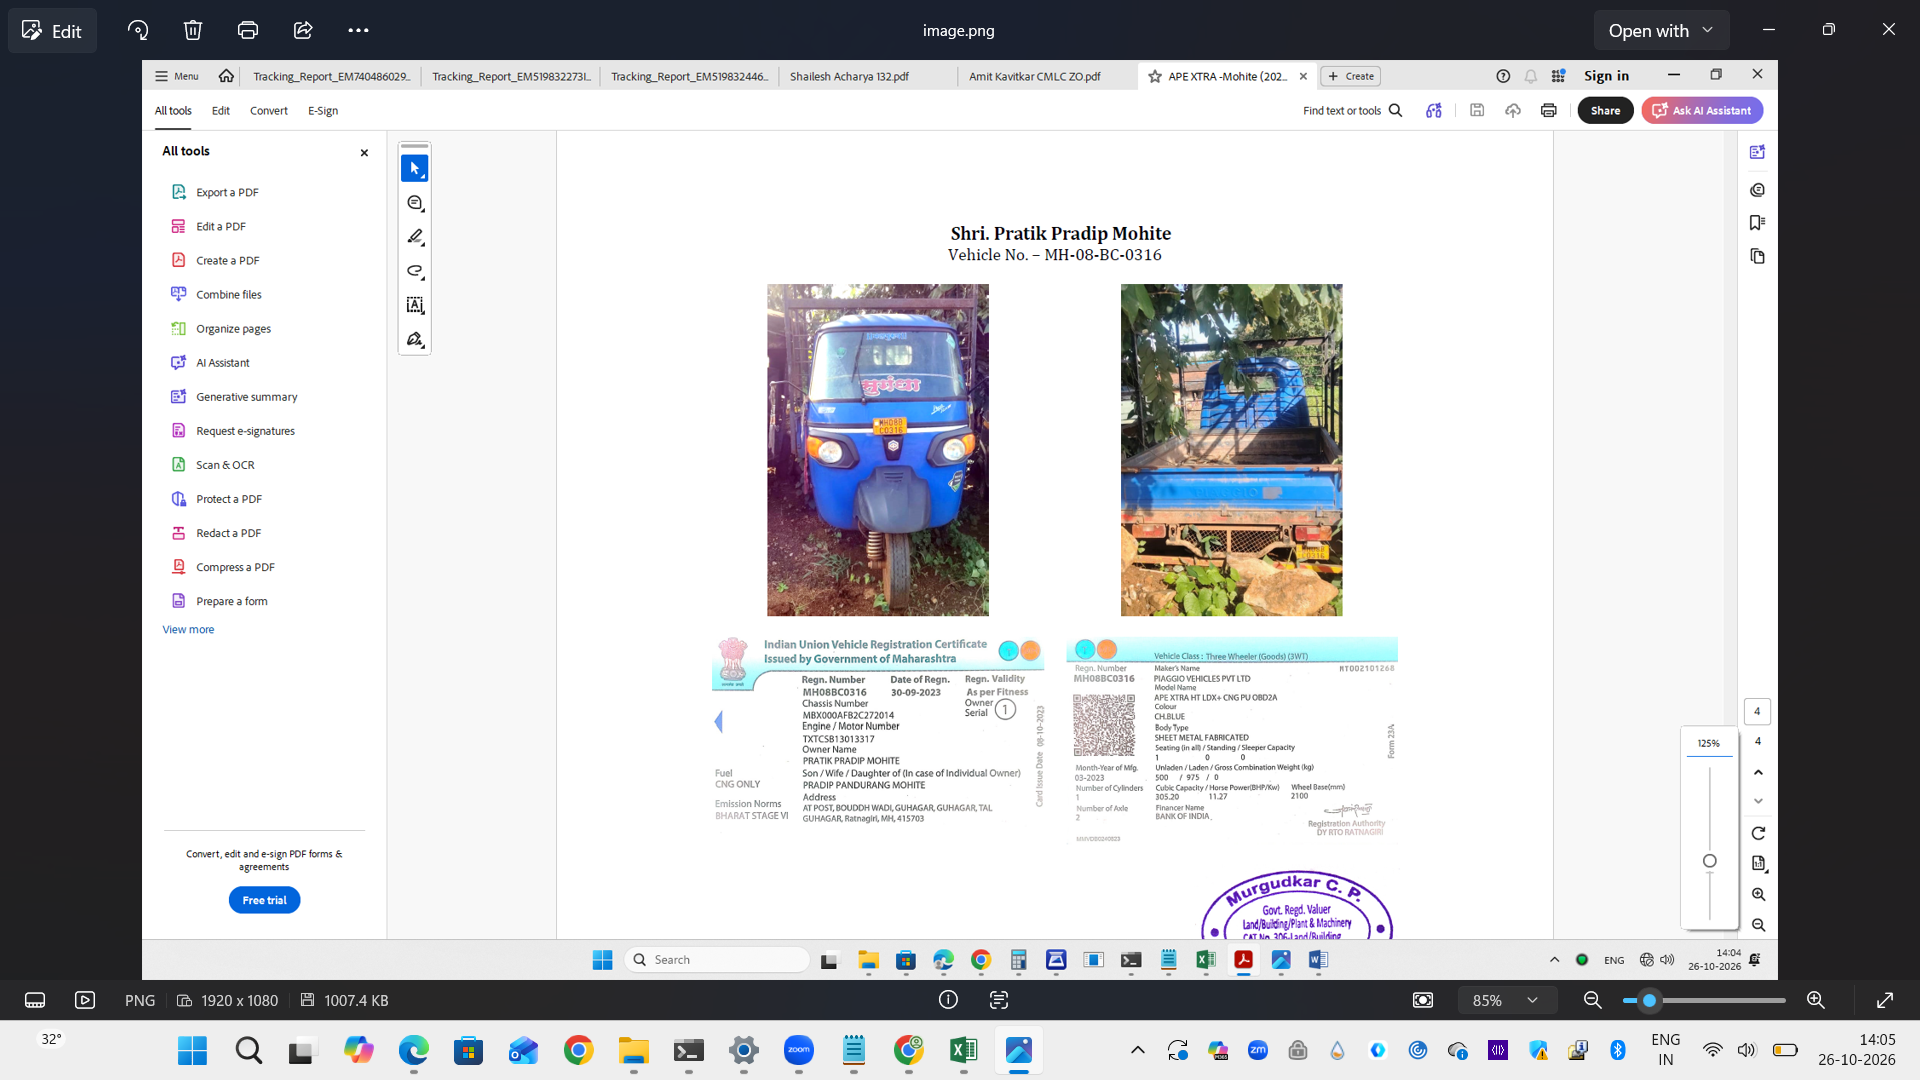Toggle filmstrip view in photo viewer
This screenshot has width=1920, height=1080.
click(35, 1000)
